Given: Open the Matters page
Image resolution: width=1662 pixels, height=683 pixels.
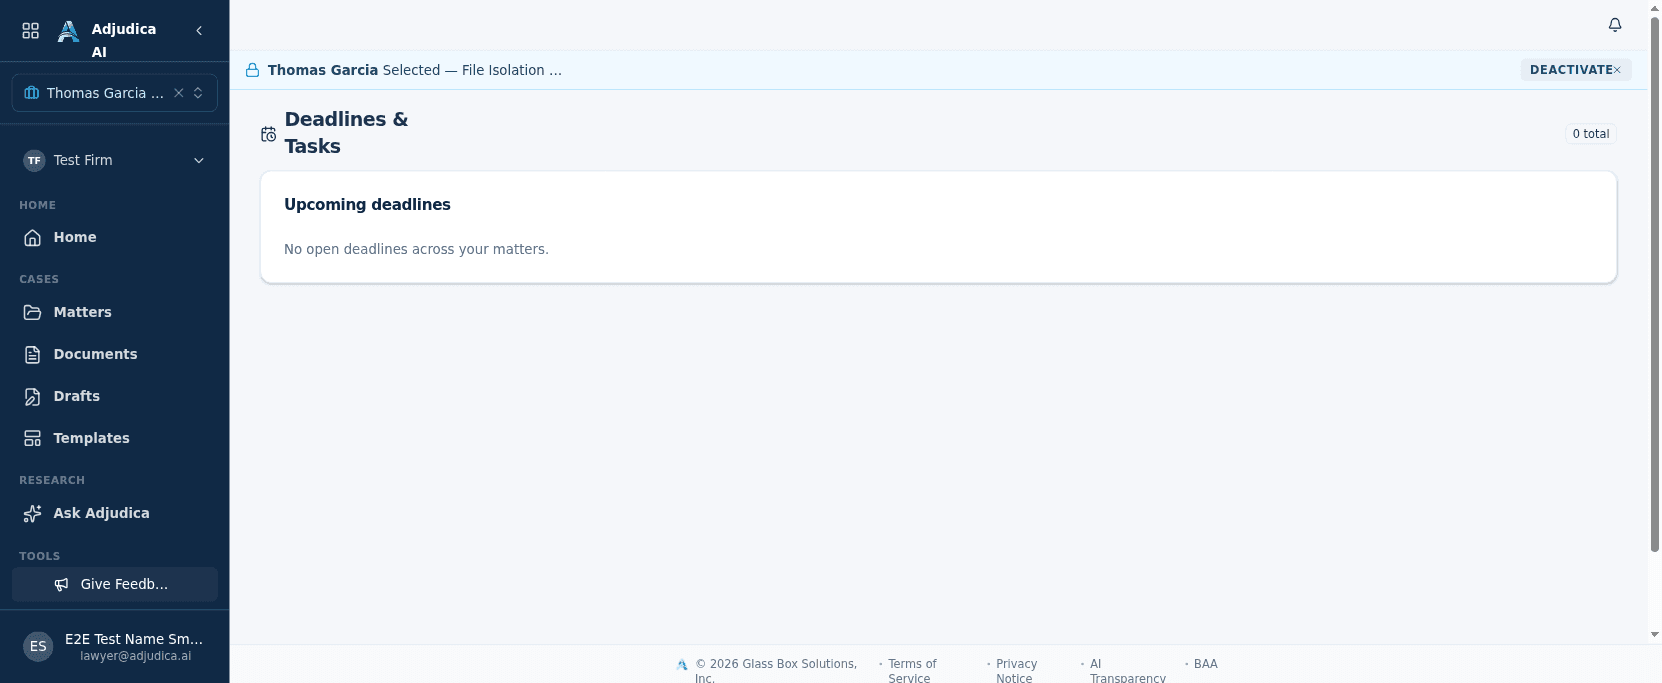Looking at the screenshot, I should 115,312.
